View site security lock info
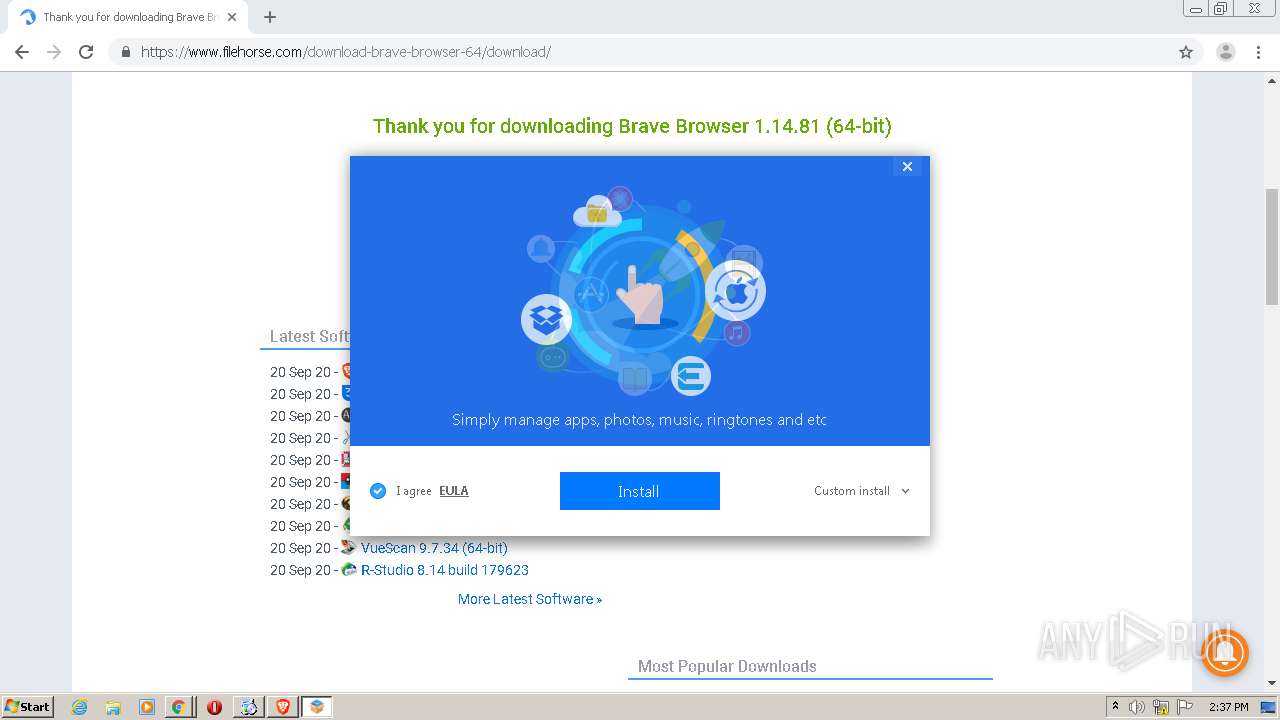Image resolution: width=1280 pixels, height=720 pixels. 126,52
